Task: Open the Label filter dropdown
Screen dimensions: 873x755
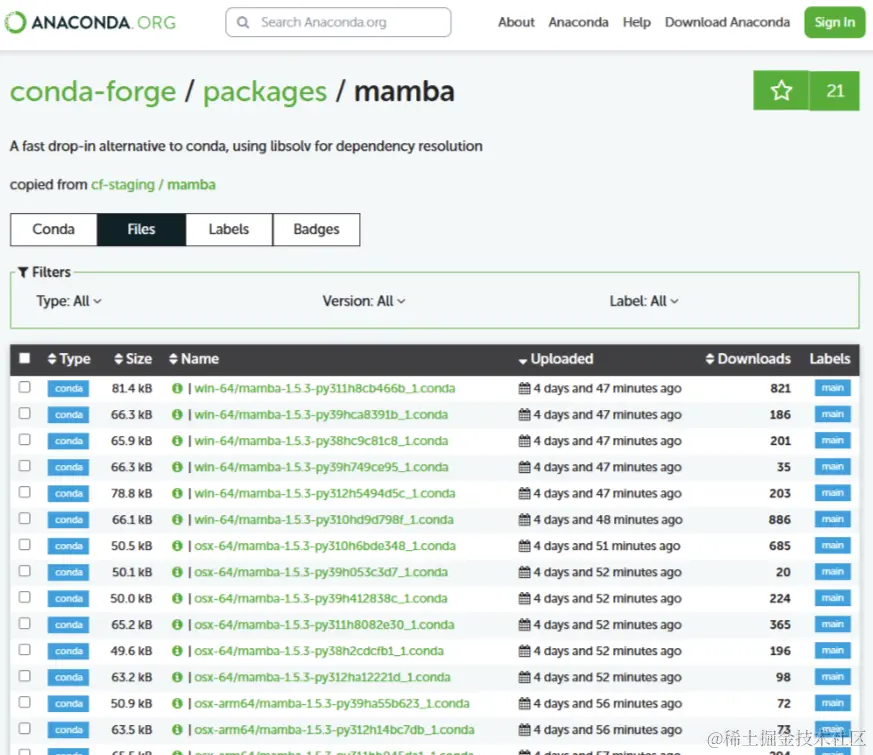Action: (x=644, y=300)
